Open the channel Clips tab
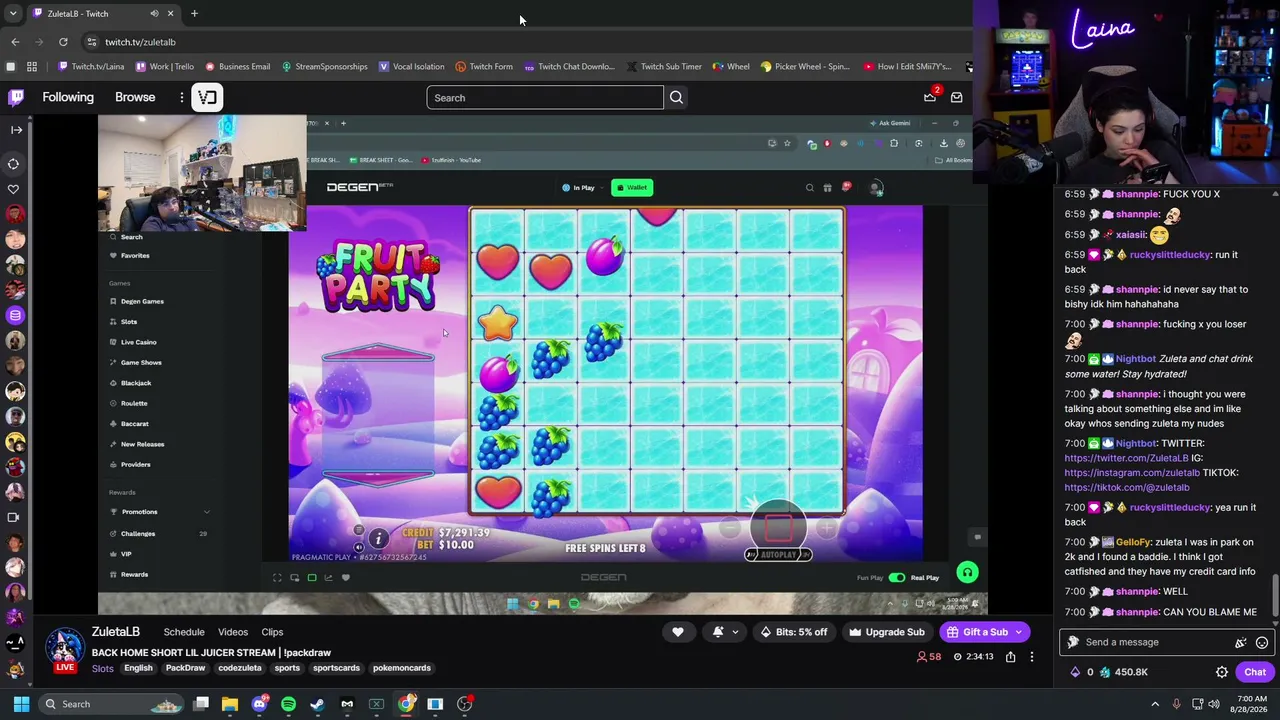 pyautogui.click(x=272, y=632)
